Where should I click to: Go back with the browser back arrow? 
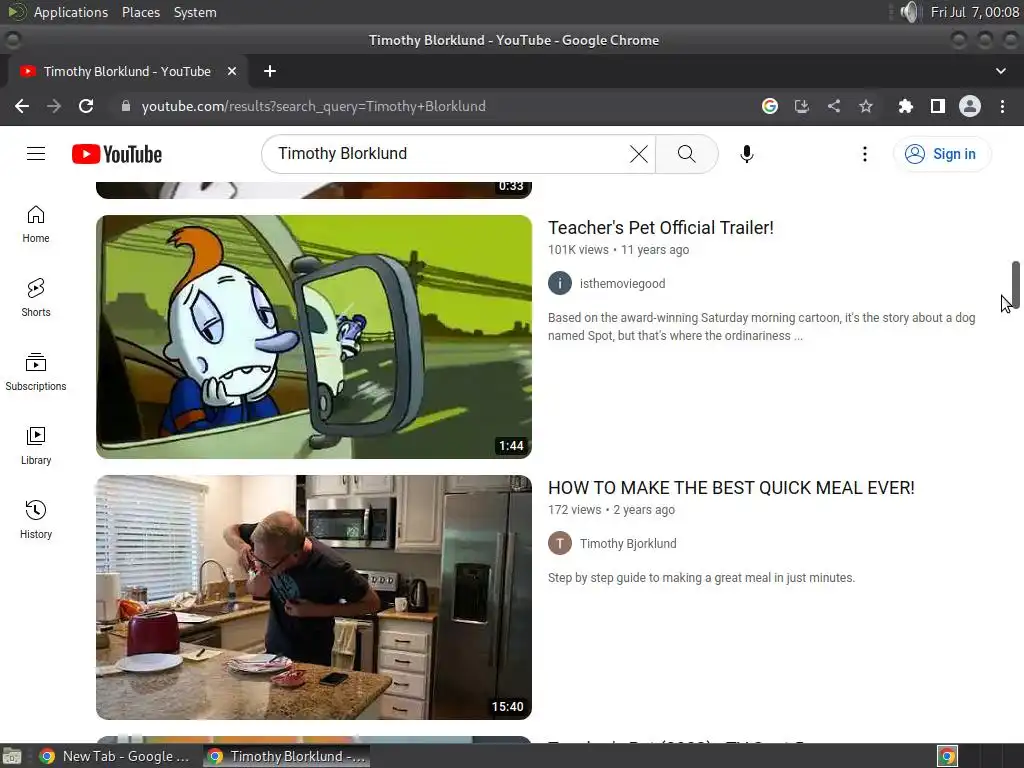pyautogui.click(x=22, y=106)
